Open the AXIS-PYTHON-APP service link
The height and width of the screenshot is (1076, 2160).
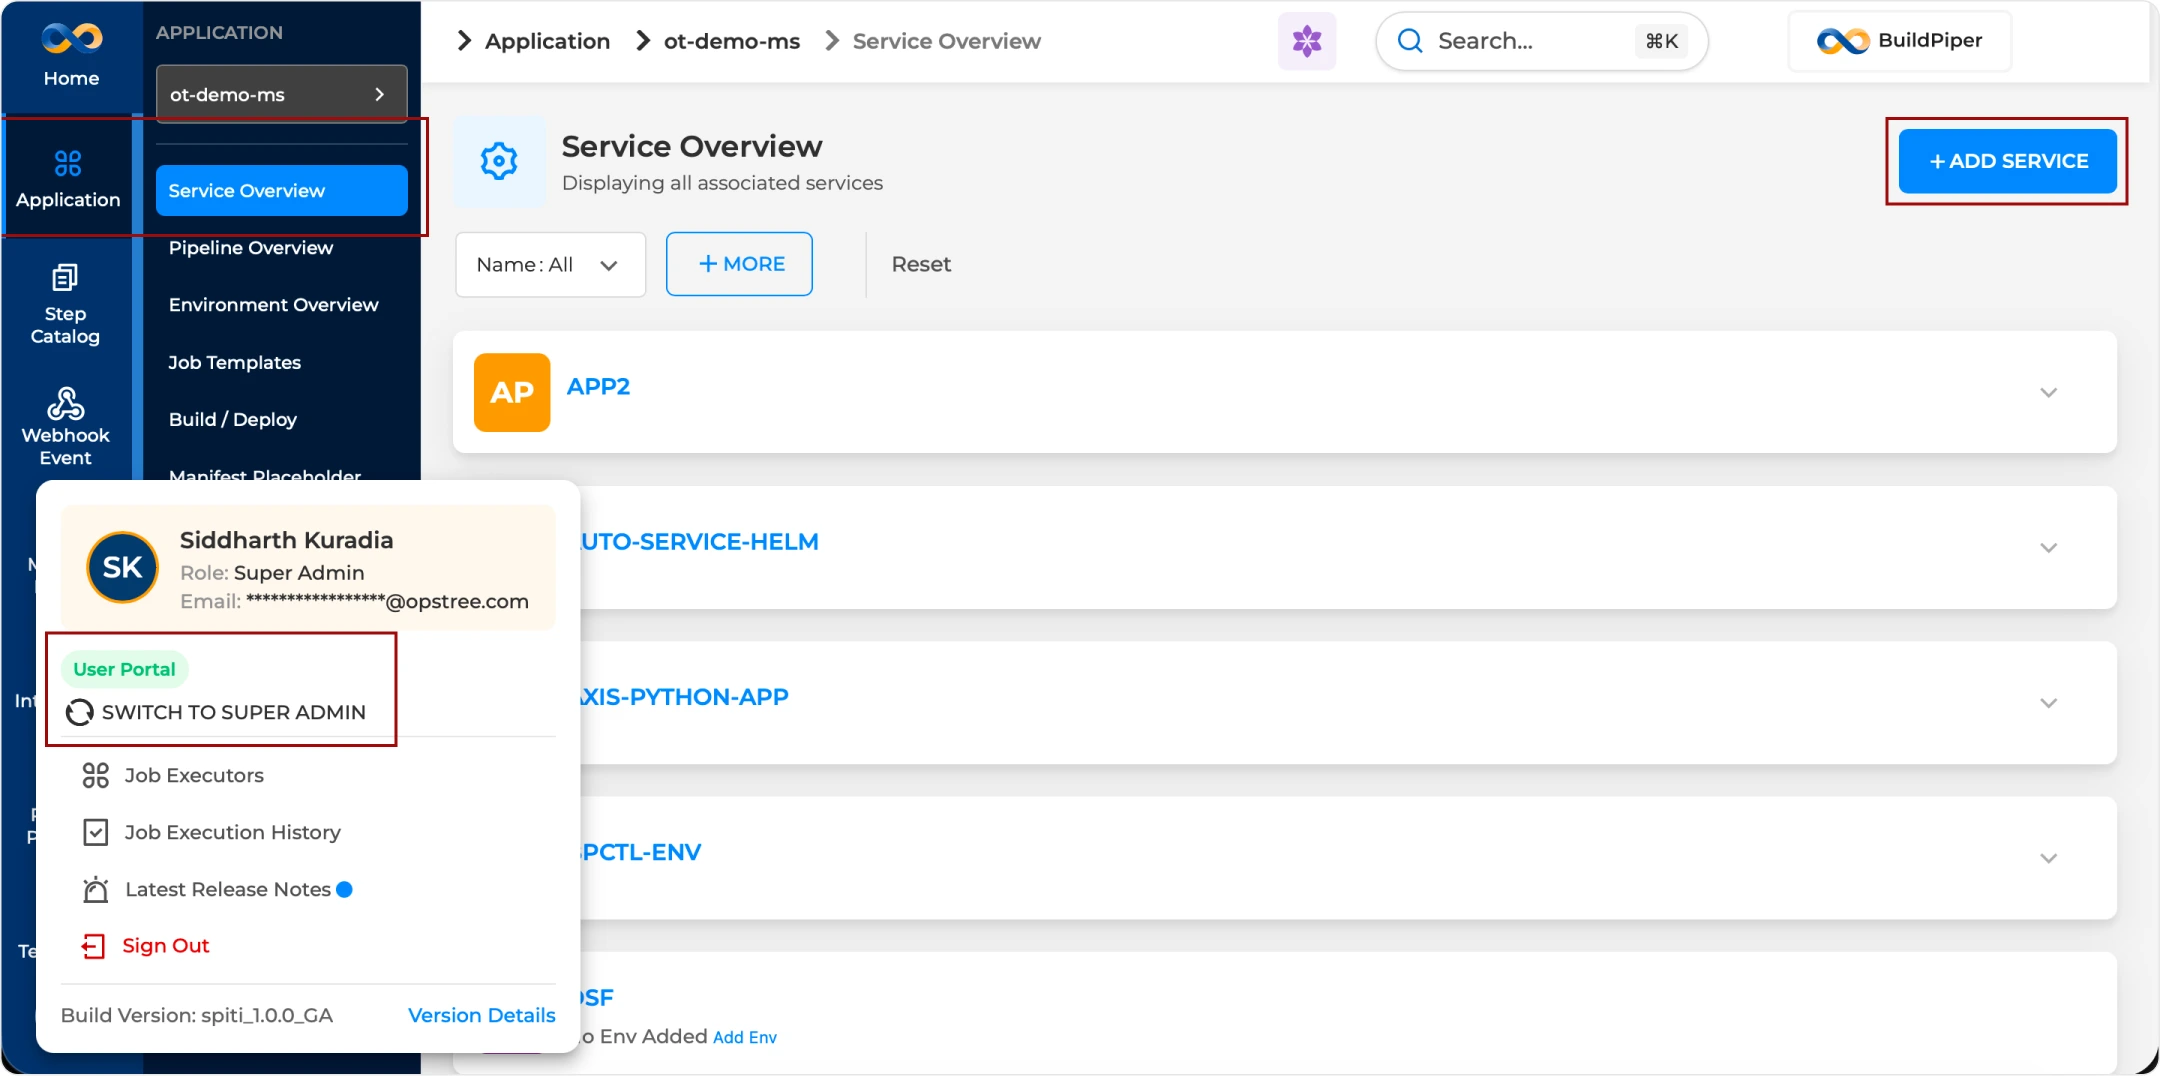(684, 696)
